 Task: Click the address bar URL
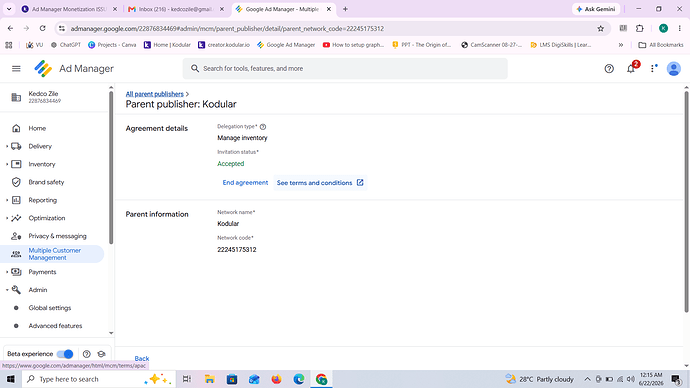[227, 29]
